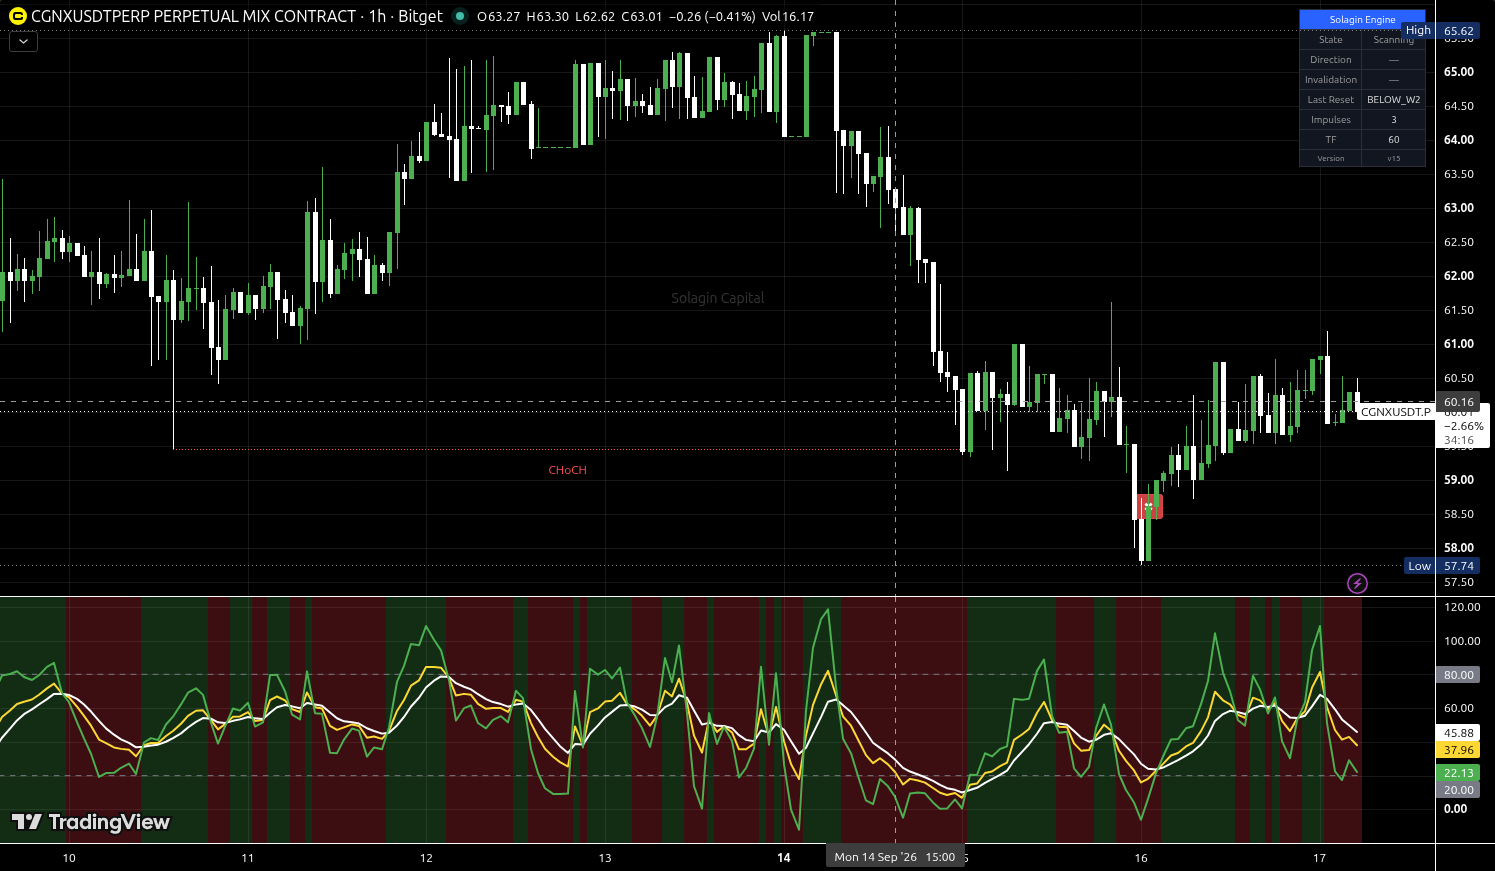Click the Direction row label in the Solagin table
Image resolution: width=1495 pixels, height=871 pixels.
pyautogui.click(x=1331, y=60)
